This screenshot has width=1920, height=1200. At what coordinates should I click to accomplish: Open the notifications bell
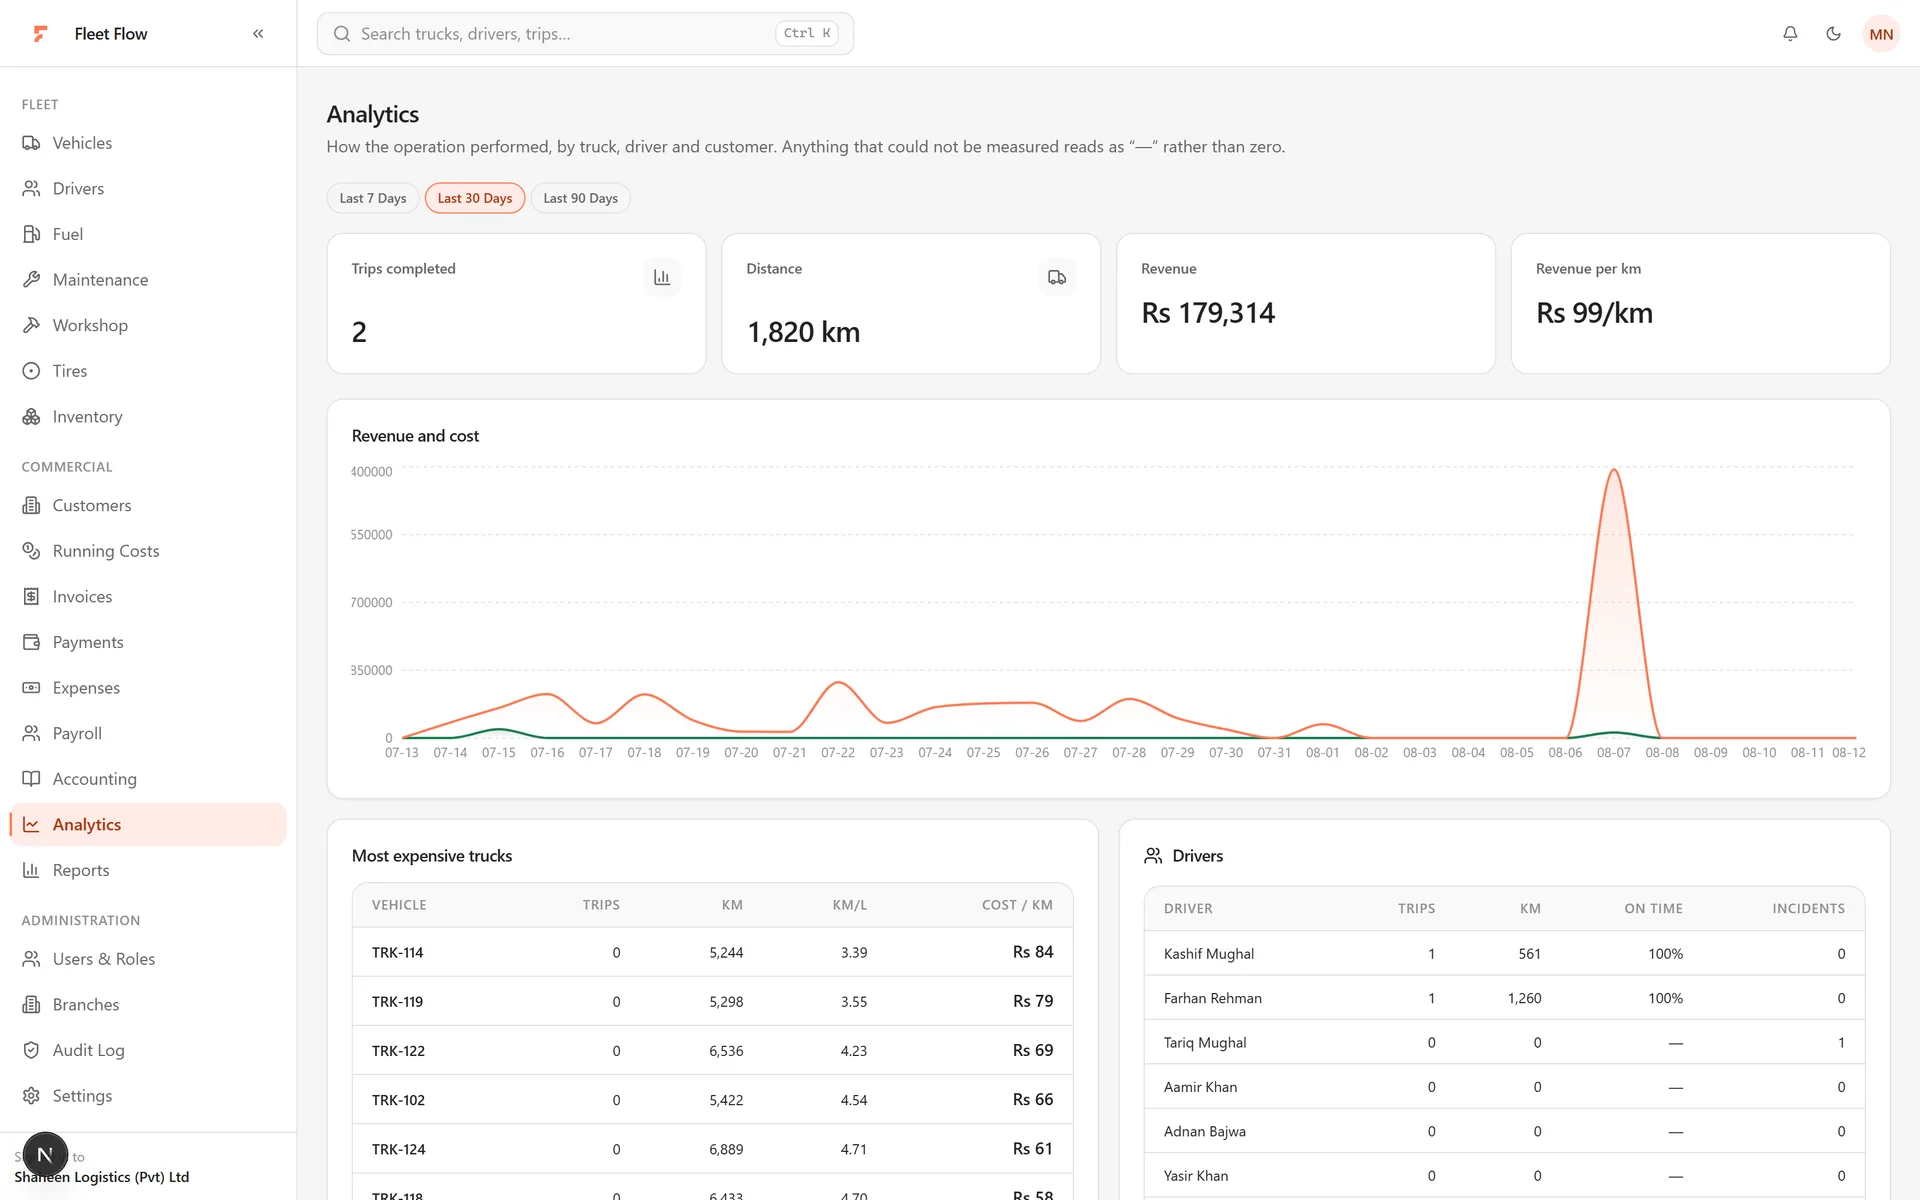pyautogui.click(x=1790, y=34)
